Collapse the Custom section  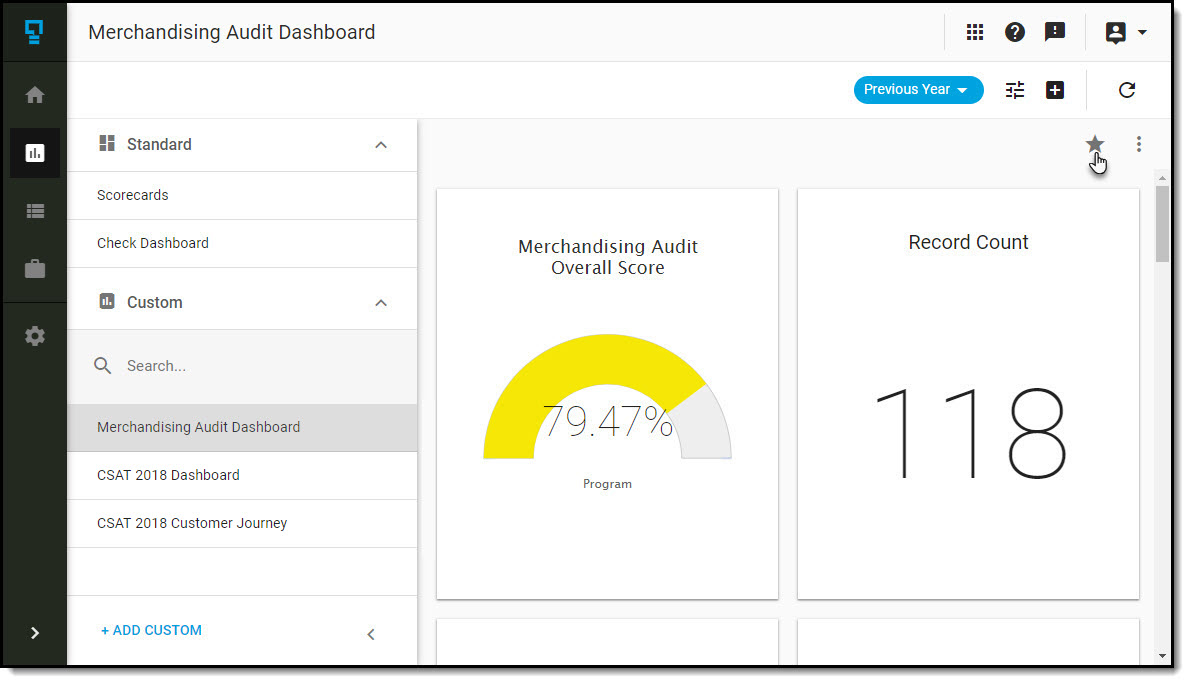click(381, 302)
